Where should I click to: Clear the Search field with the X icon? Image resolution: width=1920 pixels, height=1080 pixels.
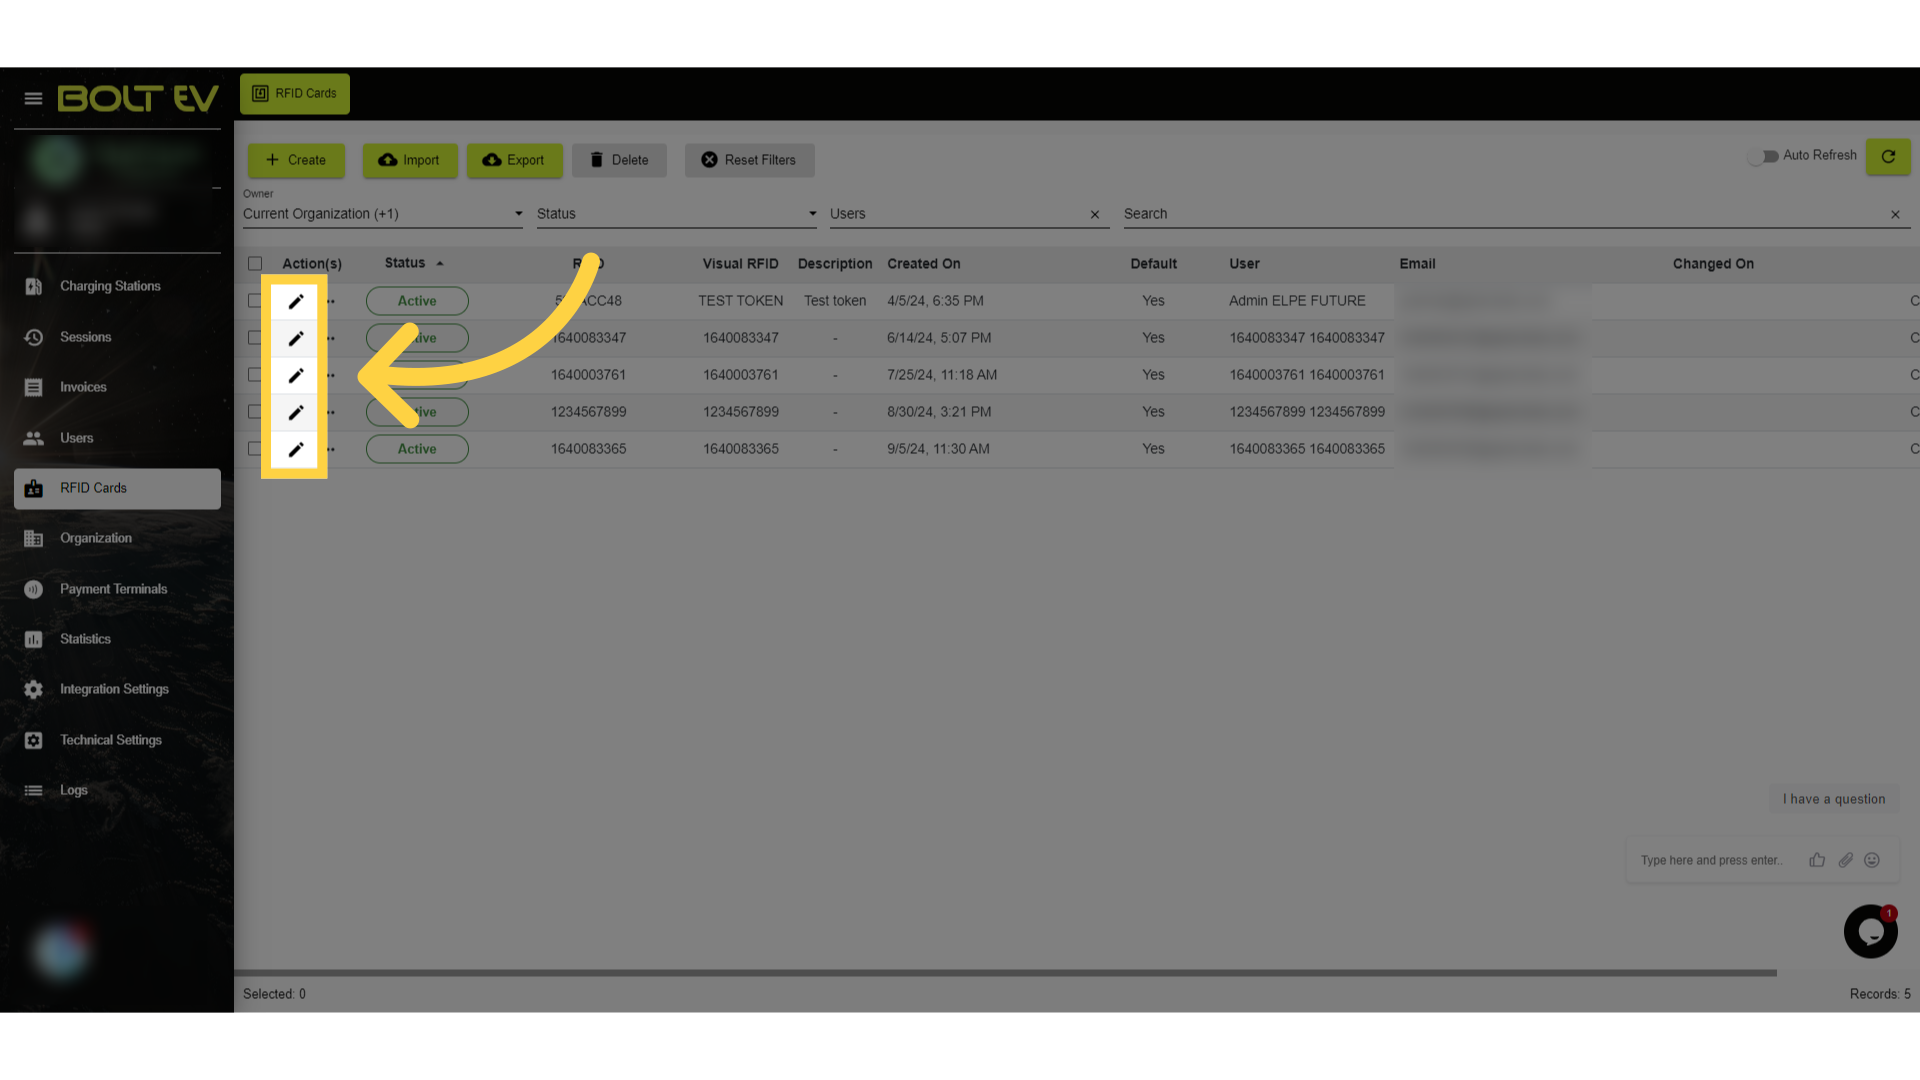[x=1895, y=214]
